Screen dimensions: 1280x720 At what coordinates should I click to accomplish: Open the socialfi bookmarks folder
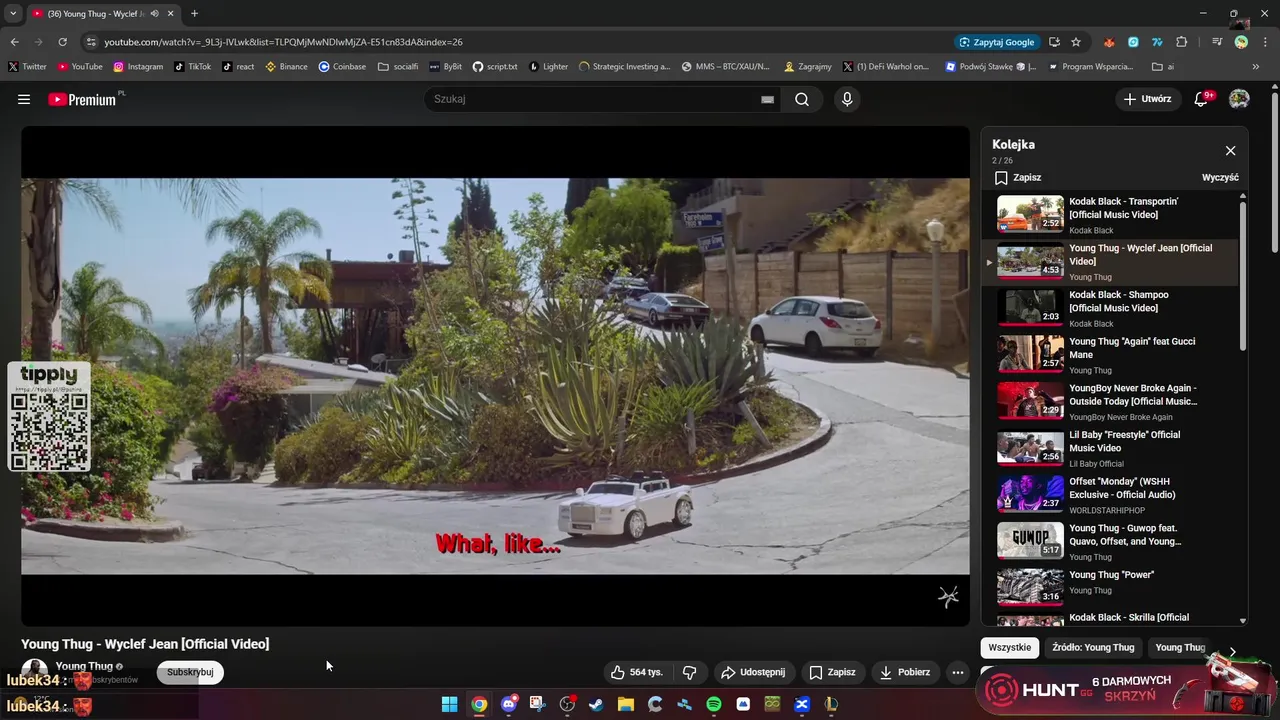pos(398,67)
